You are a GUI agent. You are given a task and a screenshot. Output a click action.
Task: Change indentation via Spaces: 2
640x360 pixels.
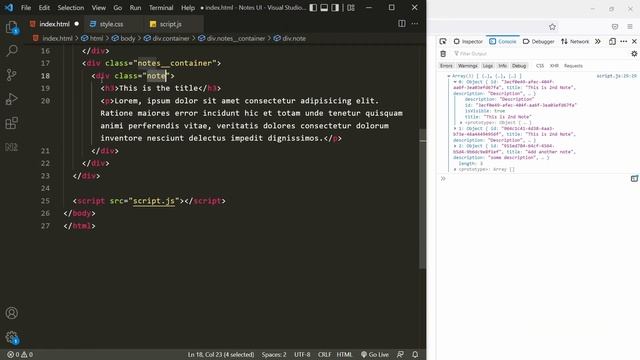(x=274, y=355)
